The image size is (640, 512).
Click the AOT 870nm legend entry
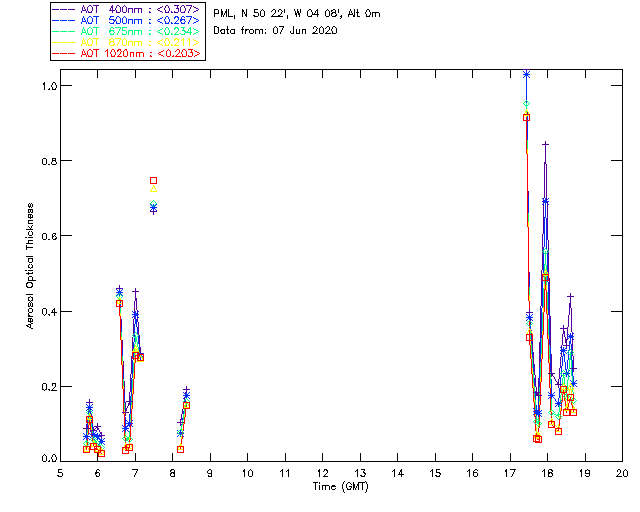(x=127, y=42)
